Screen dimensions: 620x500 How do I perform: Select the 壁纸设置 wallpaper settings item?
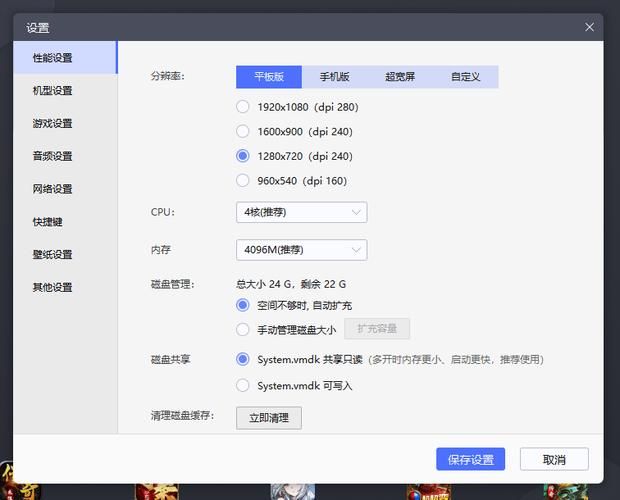(52, 255)
